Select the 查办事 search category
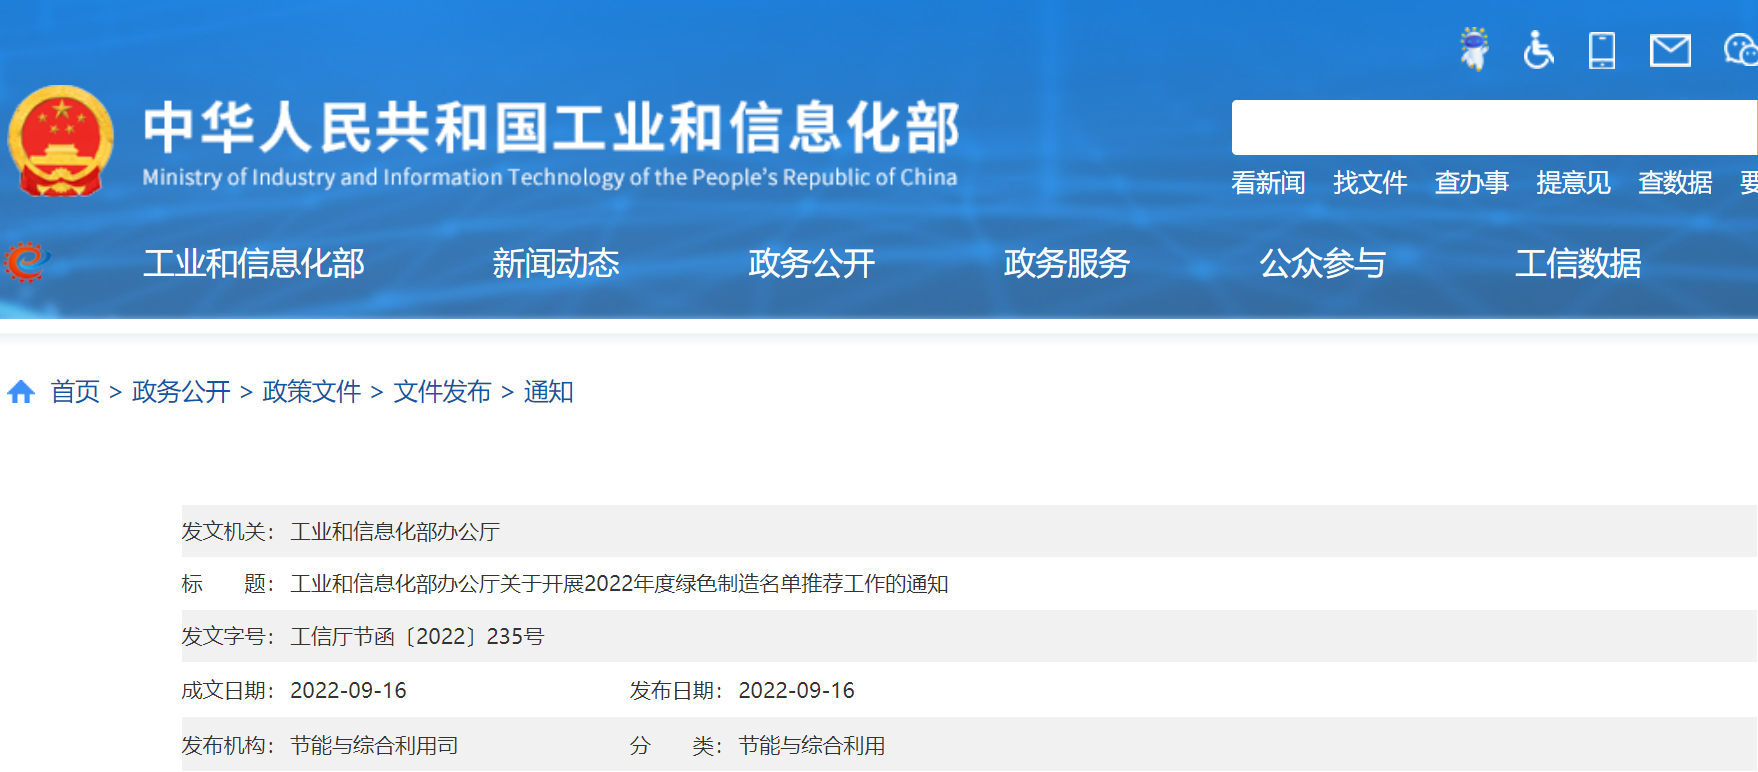Viewport: 1758px width, 772px height. 1472,183
